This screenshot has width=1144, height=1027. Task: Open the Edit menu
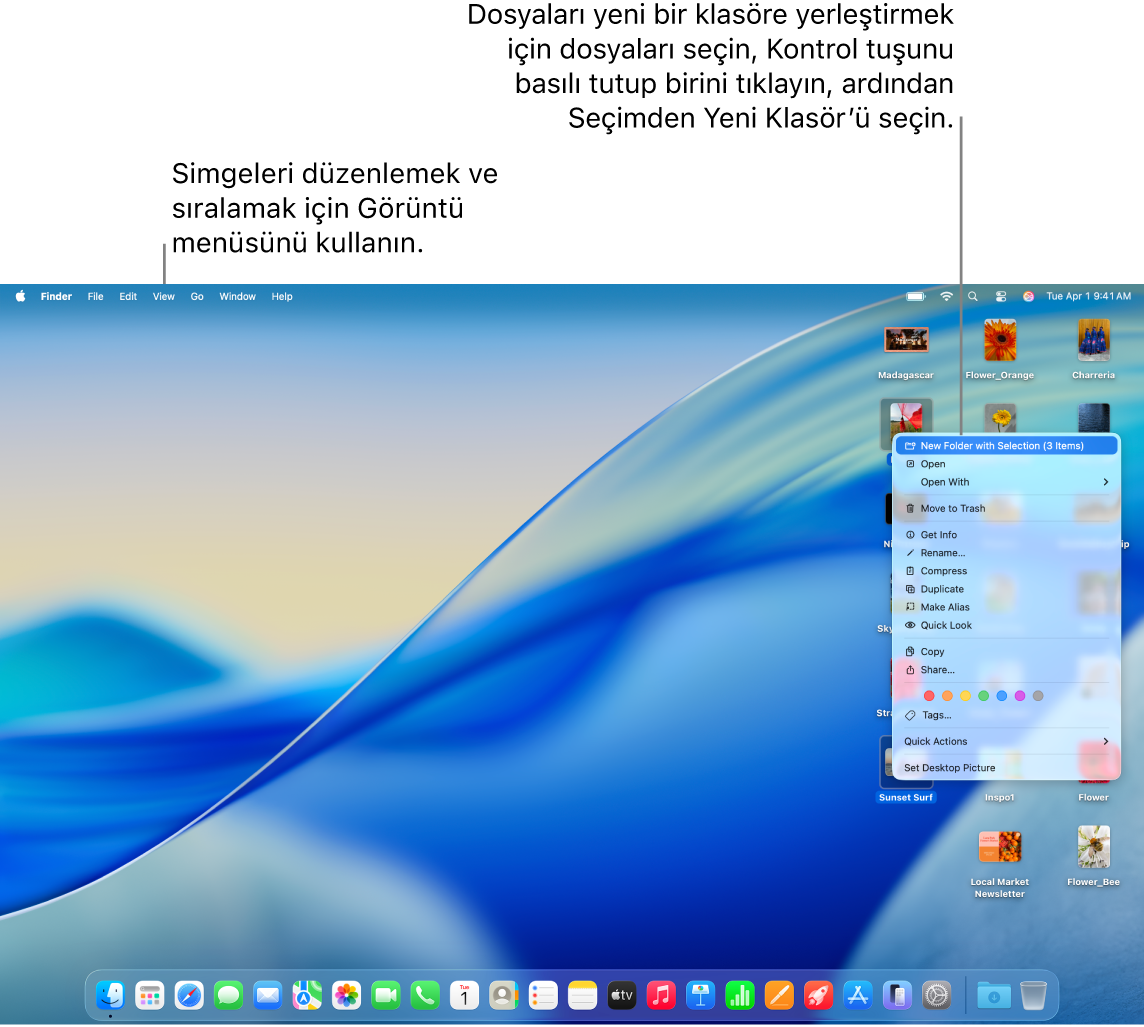coord(128,297)
